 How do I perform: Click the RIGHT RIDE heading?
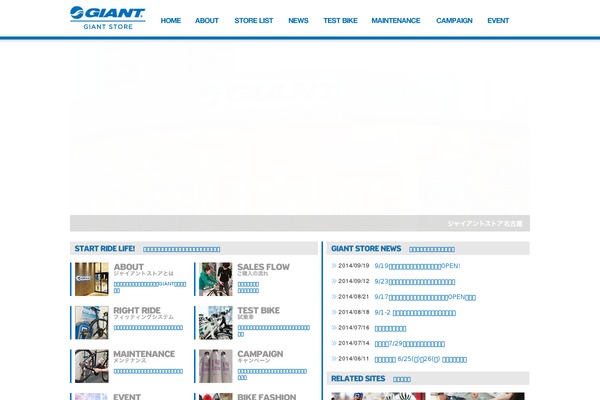(137, 310)
